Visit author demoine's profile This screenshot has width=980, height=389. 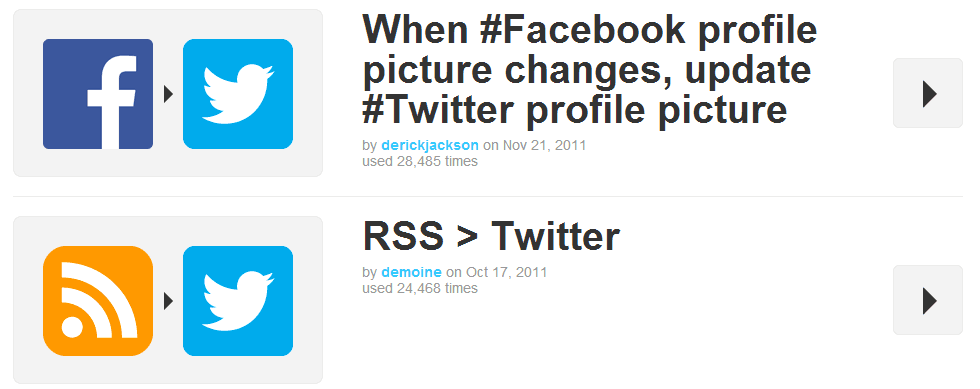(411, 273)
